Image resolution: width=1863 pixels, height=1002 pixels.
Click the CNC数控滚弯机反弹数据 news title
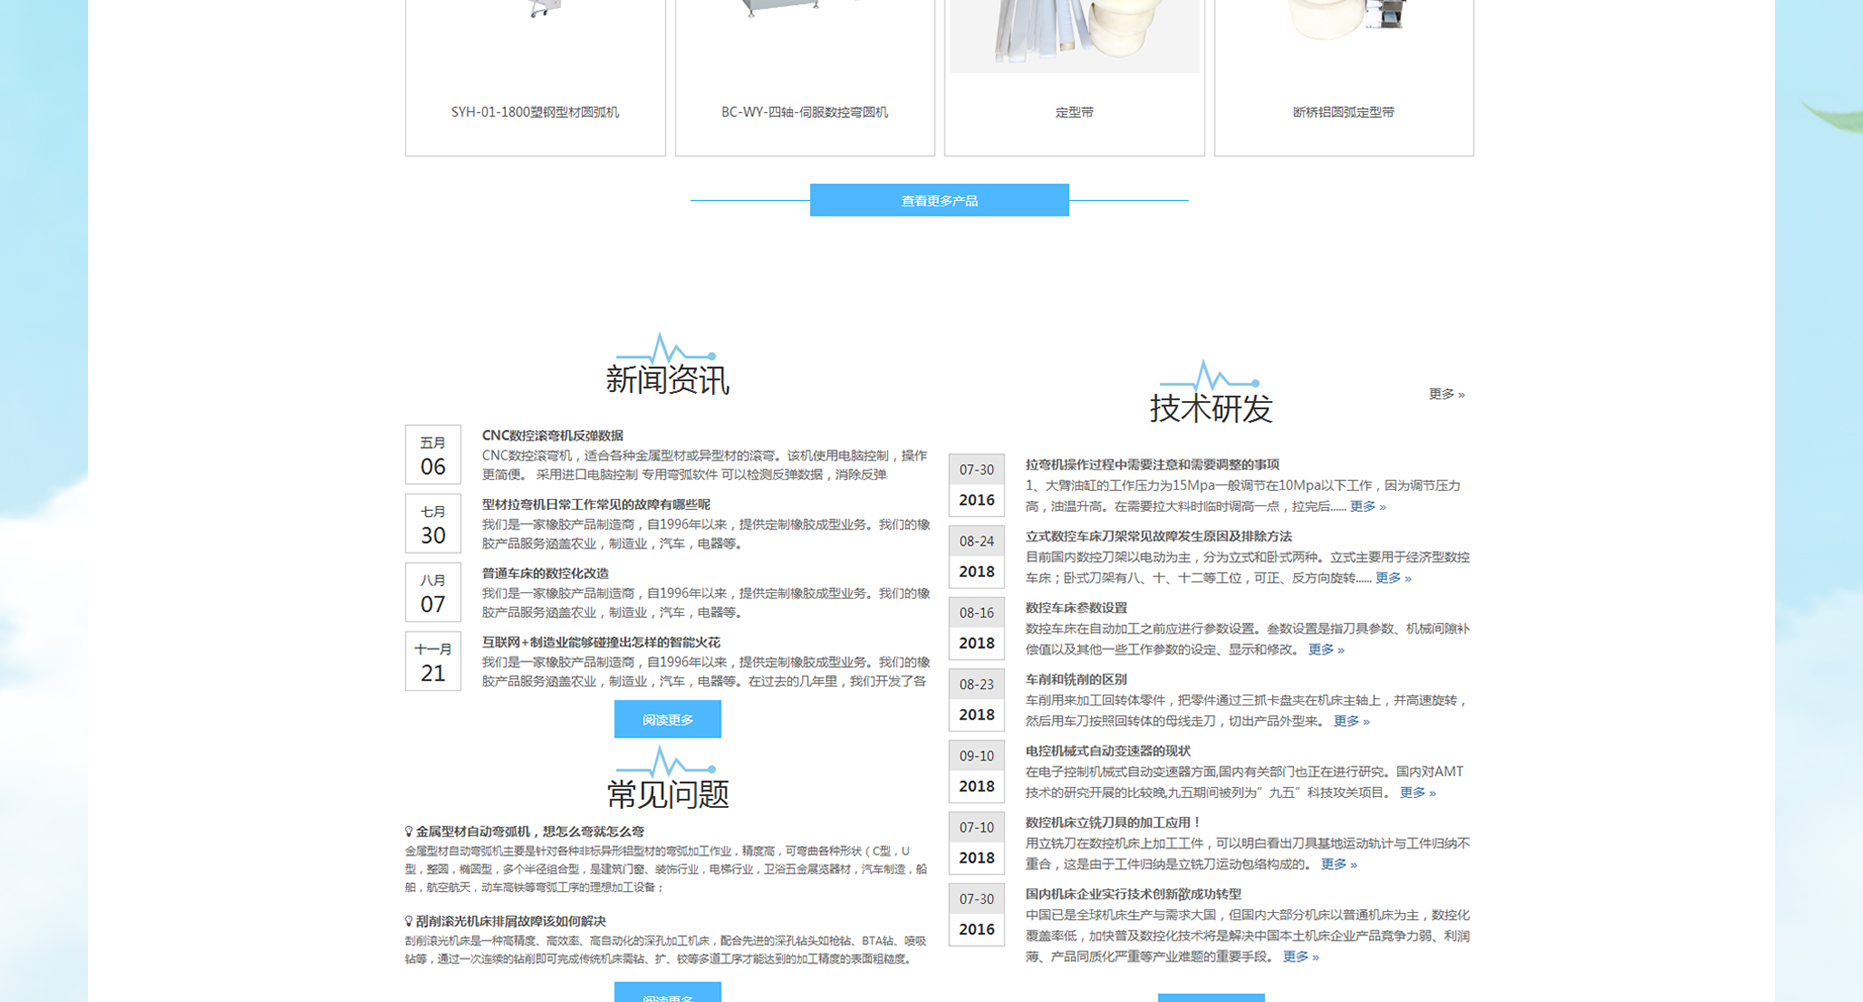coord(551,435)
